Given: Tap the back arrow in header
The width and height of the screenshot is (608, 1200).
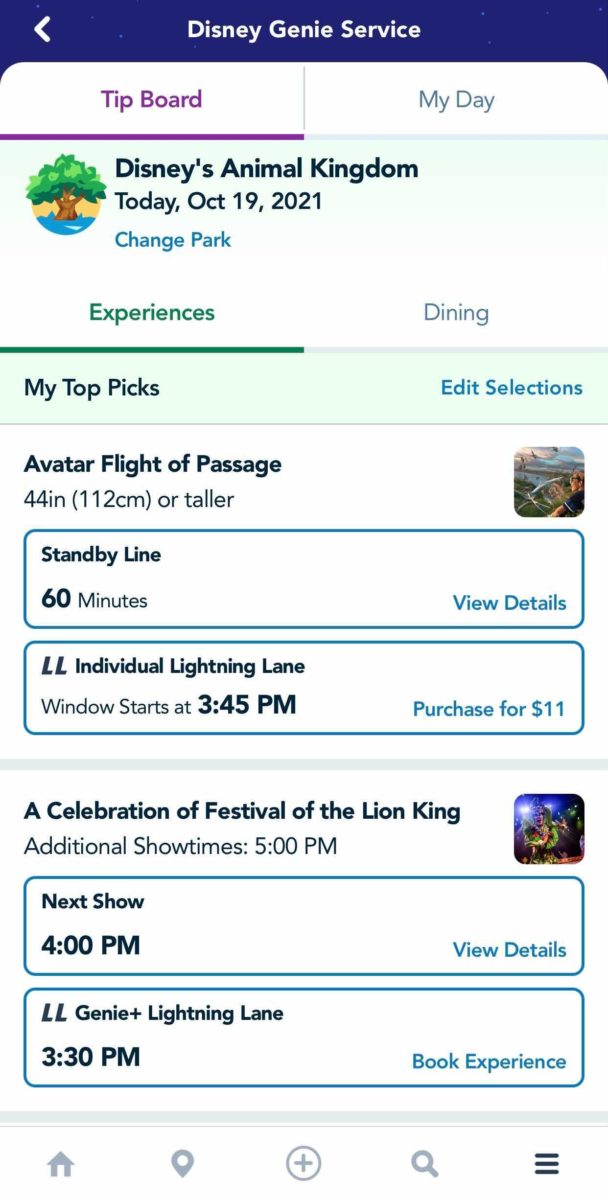Looking at the screenshot, I should 42,29.
